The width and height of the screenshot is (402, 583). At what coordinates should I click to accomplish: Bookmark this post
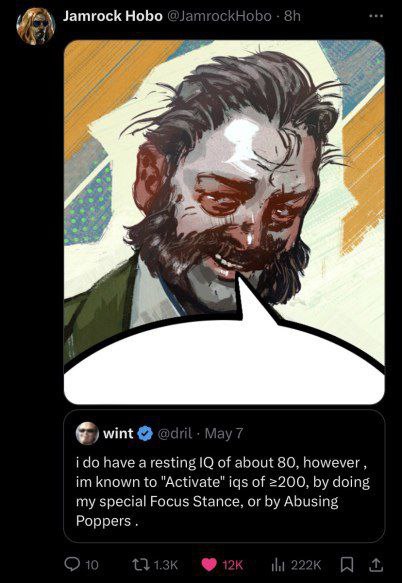(x=347, y=565)
